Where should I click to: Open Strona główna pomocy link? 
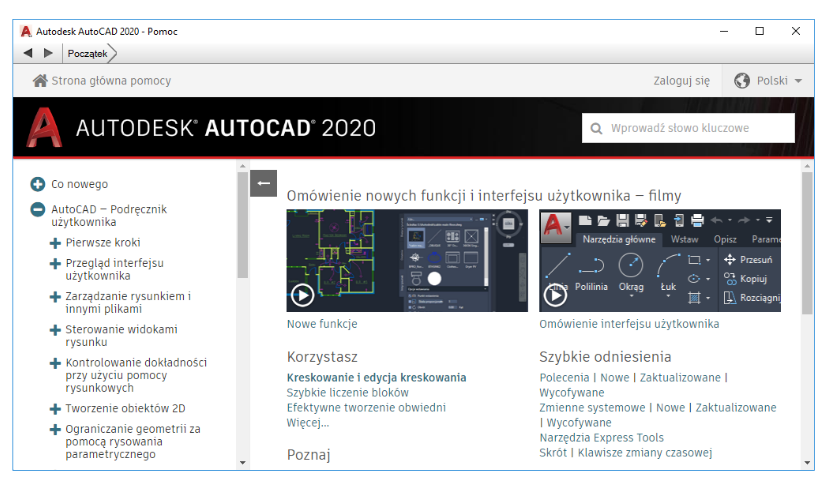click(111, 81)
